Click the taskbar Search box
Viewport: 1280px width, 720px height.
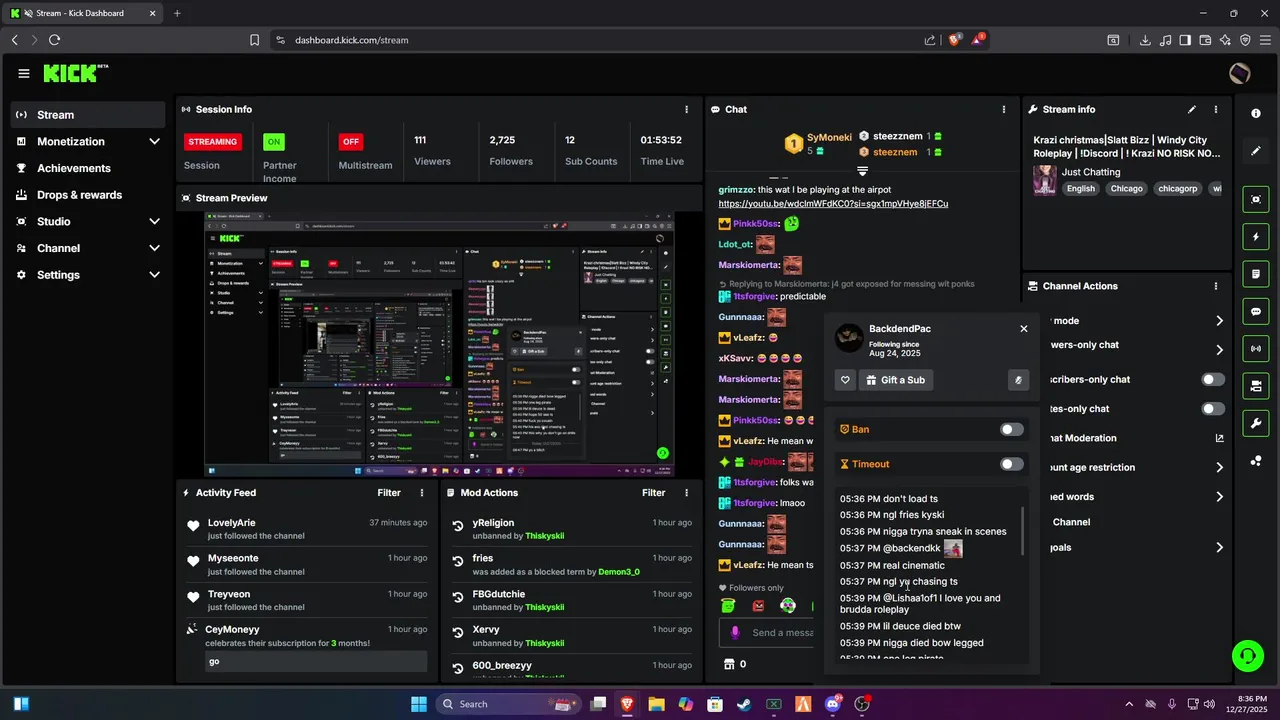point(506,704)
